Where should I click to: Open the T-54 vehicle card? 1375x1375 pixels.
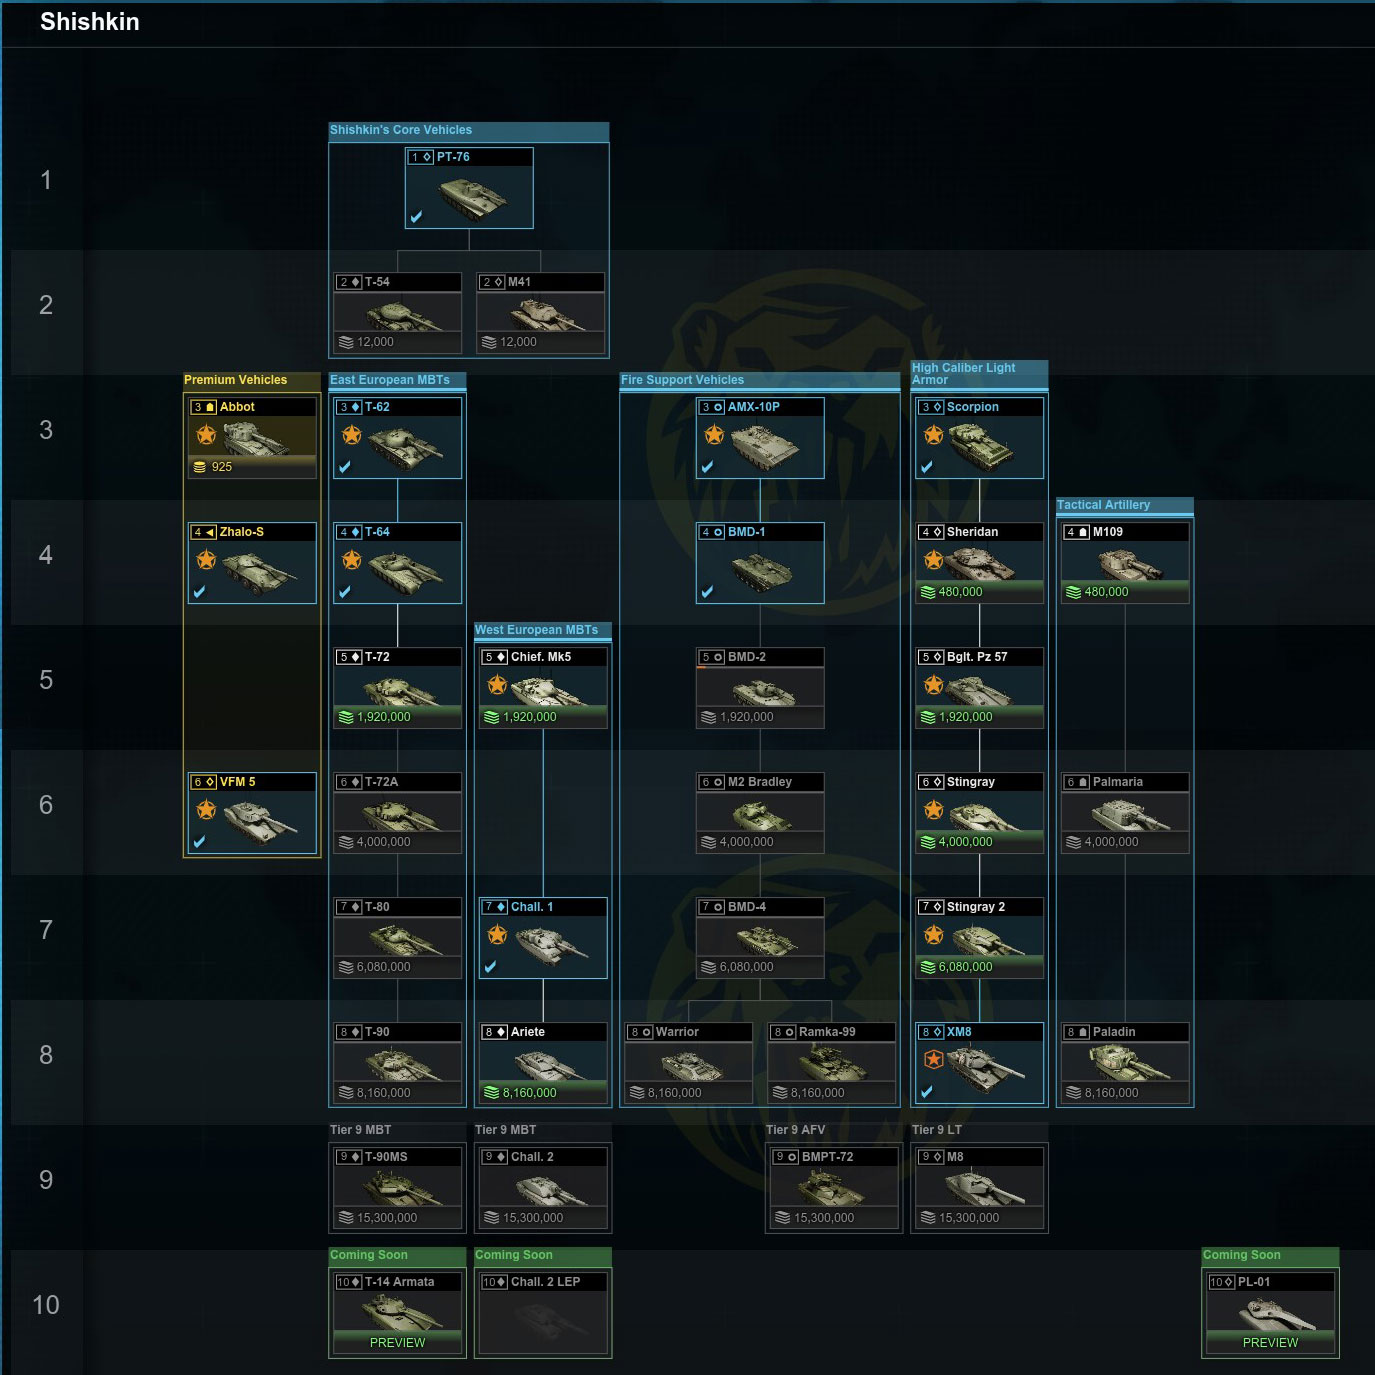click(x=398, y=313)
